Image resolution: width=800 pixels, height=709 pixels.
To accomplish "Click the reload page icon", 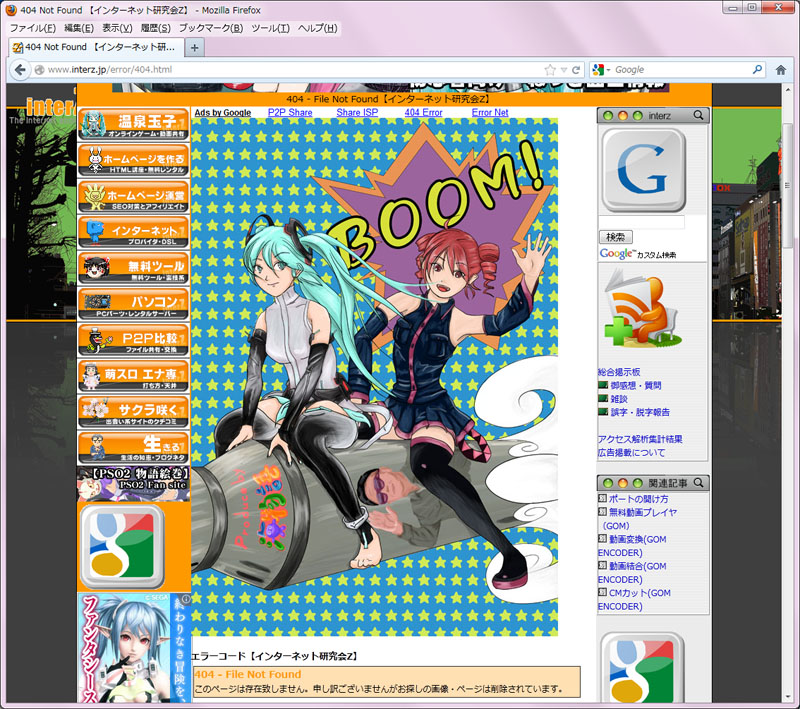I will point(576,70).
